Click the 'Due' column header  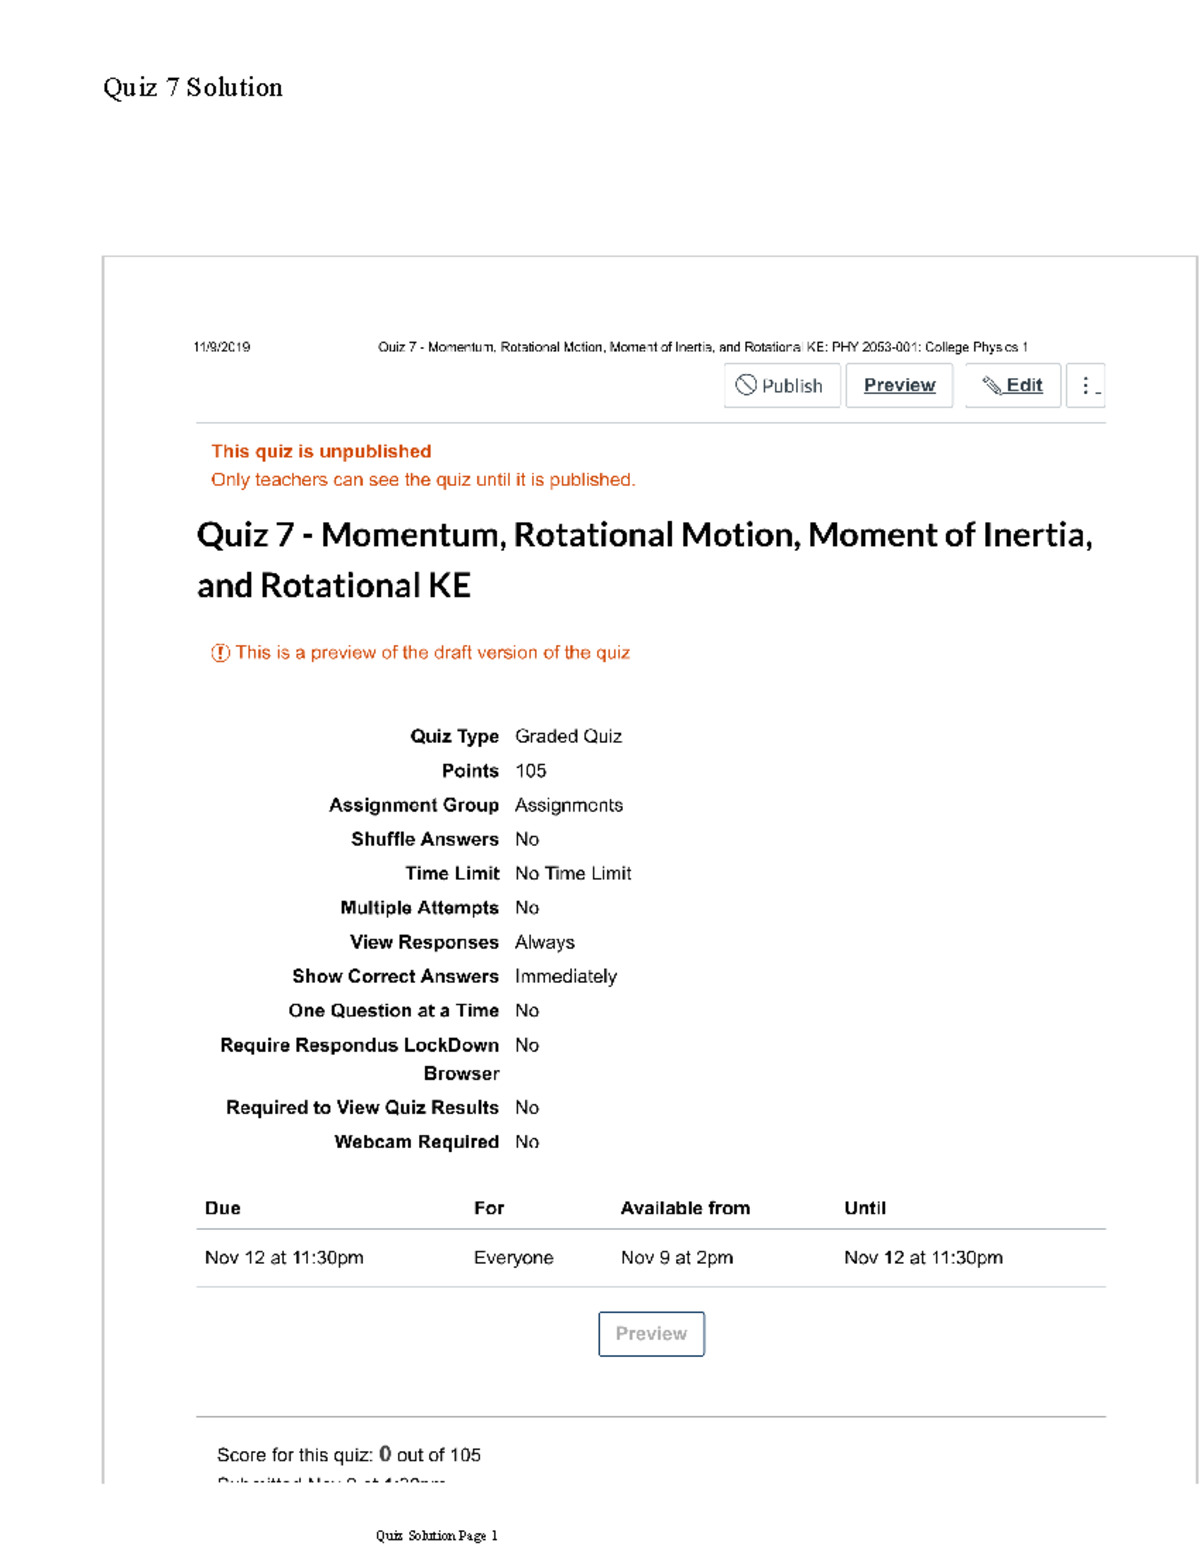coord(222,1208)
